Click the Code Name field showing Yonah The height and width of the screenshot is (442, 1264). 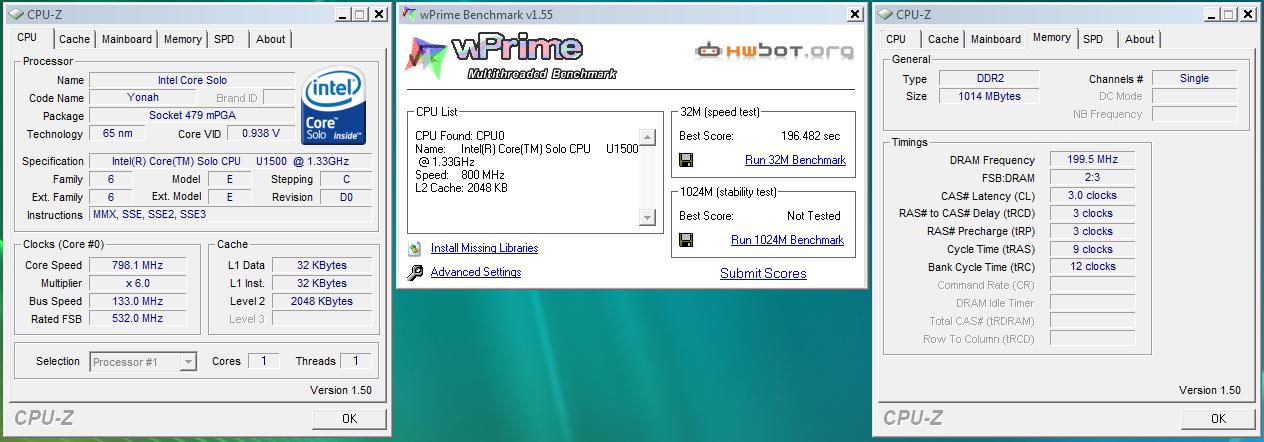click(143, 98)
